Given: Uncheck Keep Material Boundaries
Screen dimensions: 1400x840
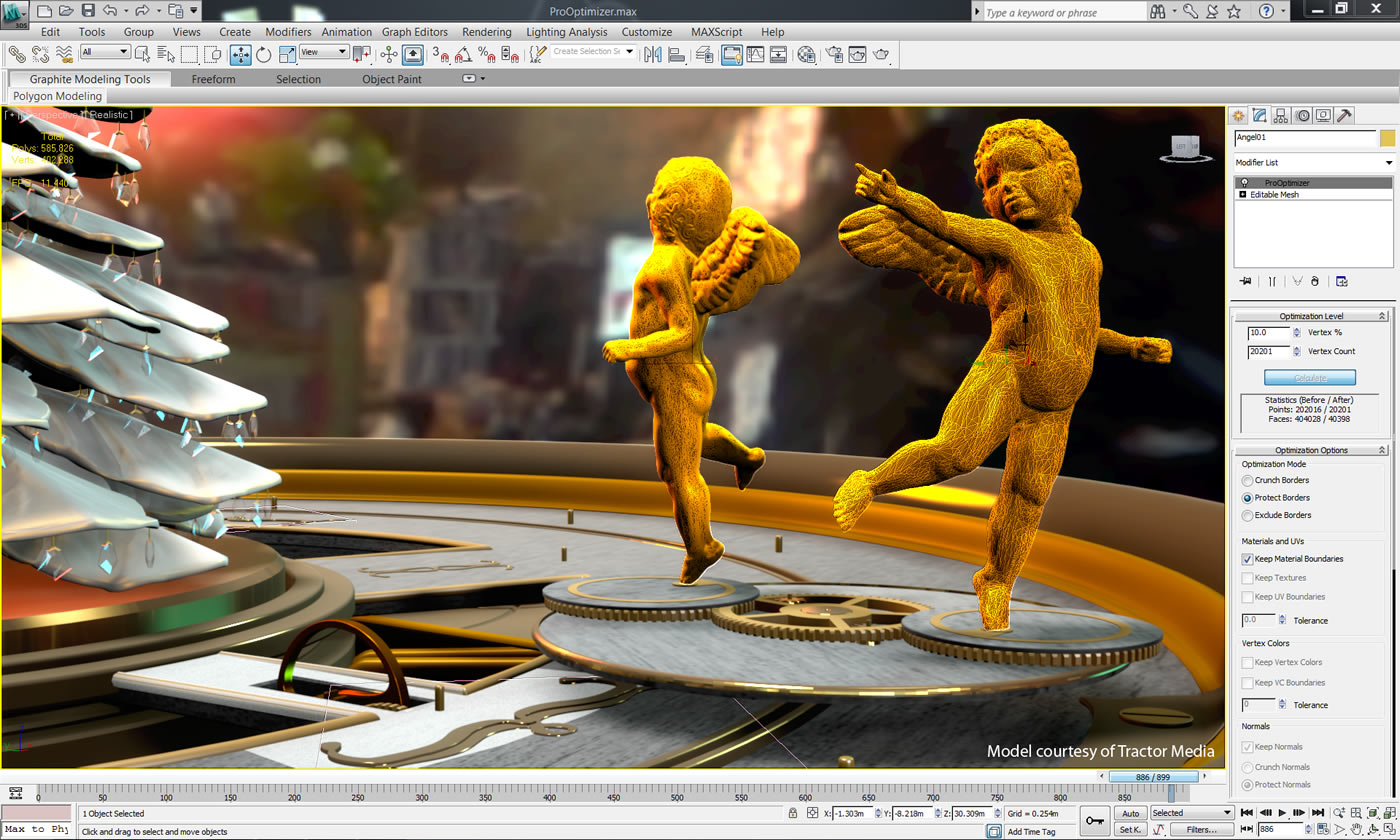Looking at the screenshot, I should click(1247, 559).
